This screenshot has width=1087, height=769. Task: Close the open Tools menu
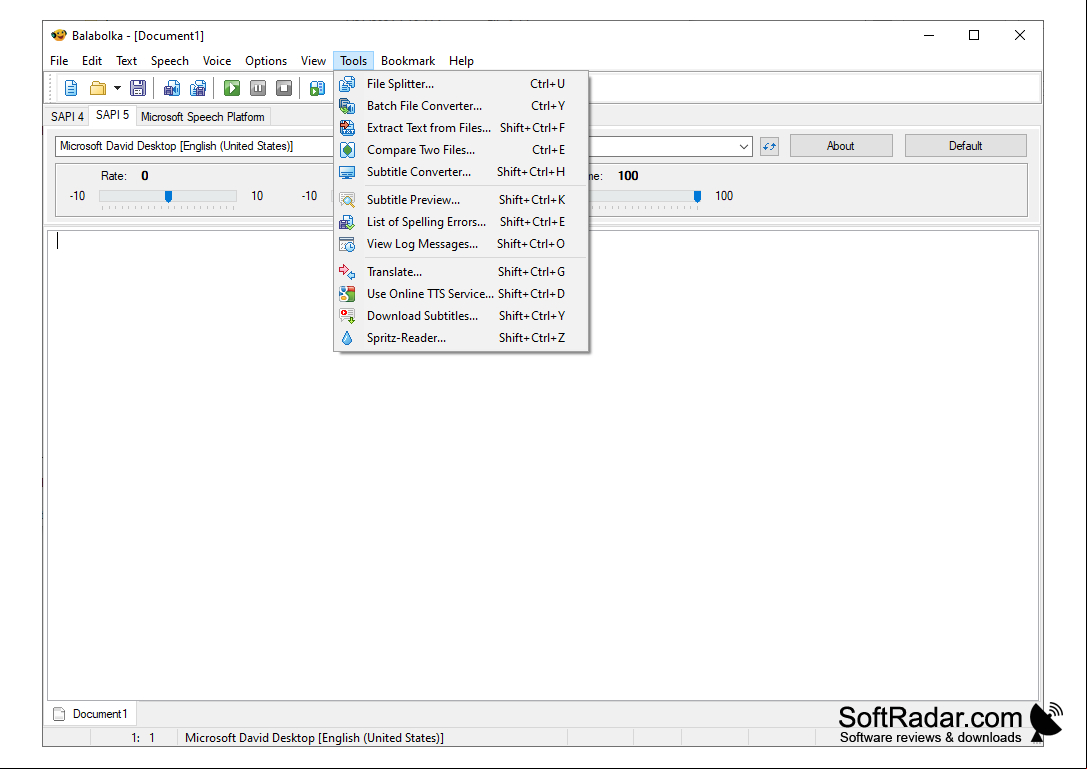[x=354, y=61]
